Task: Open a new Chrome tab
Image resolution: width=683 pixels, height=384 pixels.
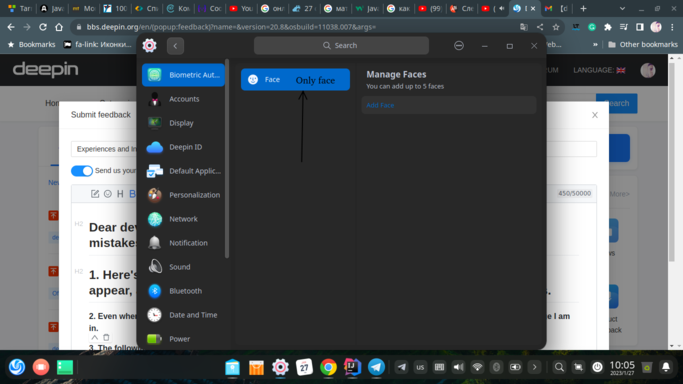Action: coord(583,8)
